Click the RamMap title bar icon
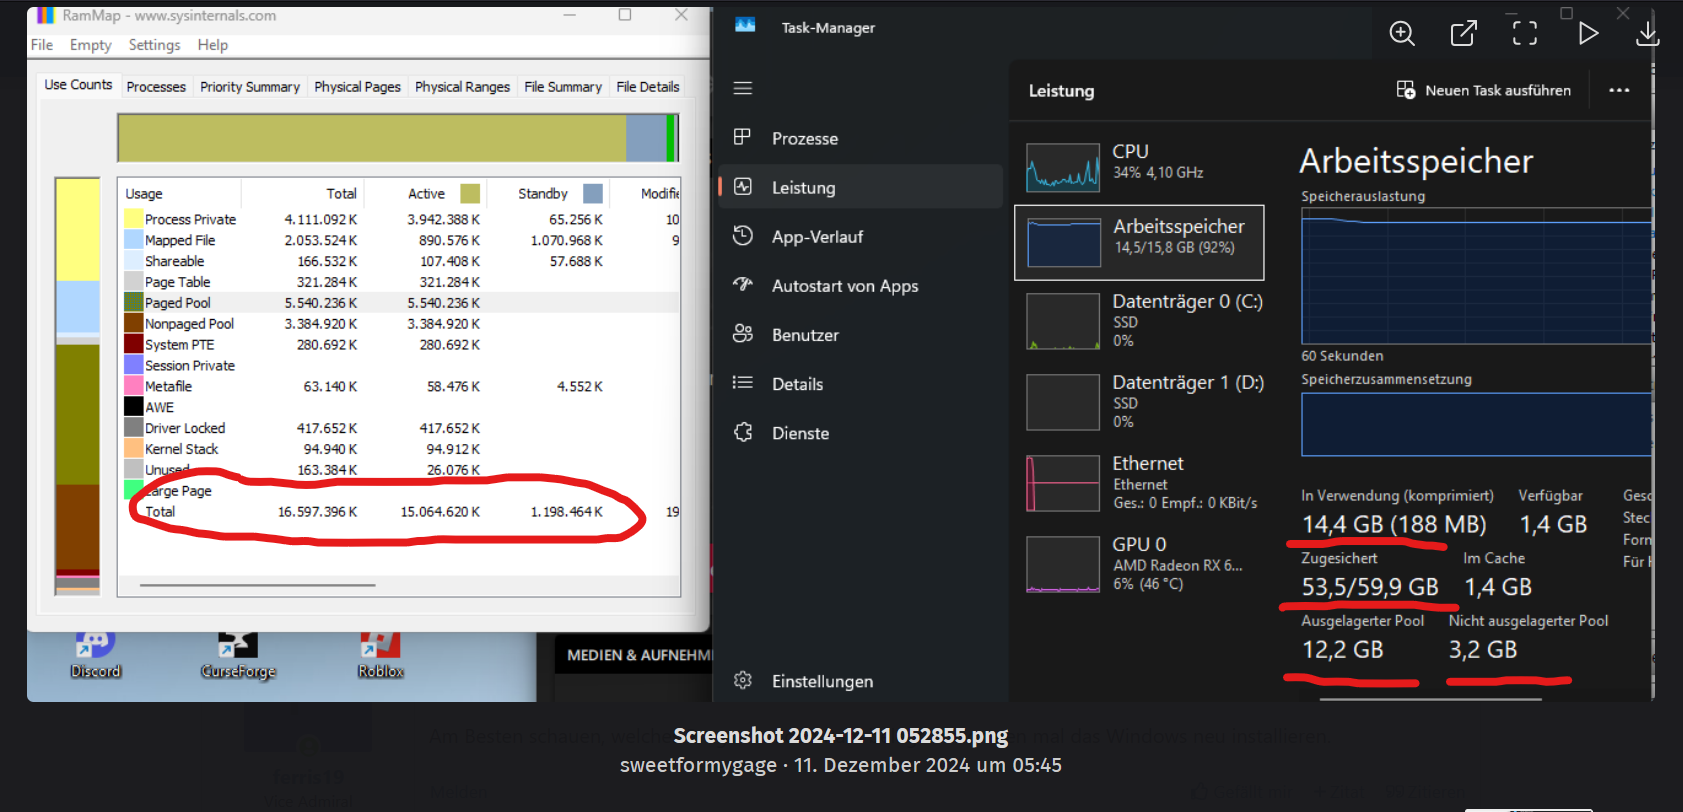 [45, 15]
